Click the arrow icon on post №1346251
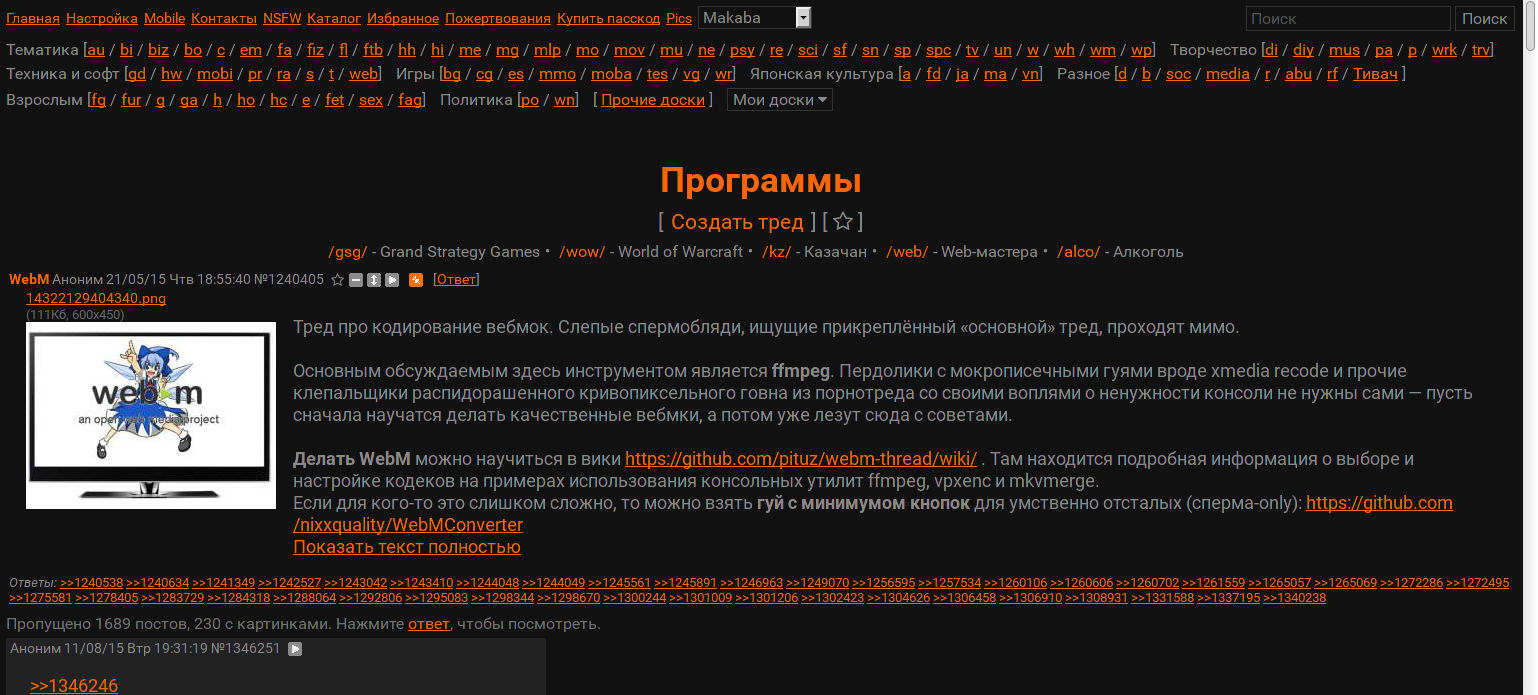The height and width of the screenshot is (695, 1538). tap(295, 649)
